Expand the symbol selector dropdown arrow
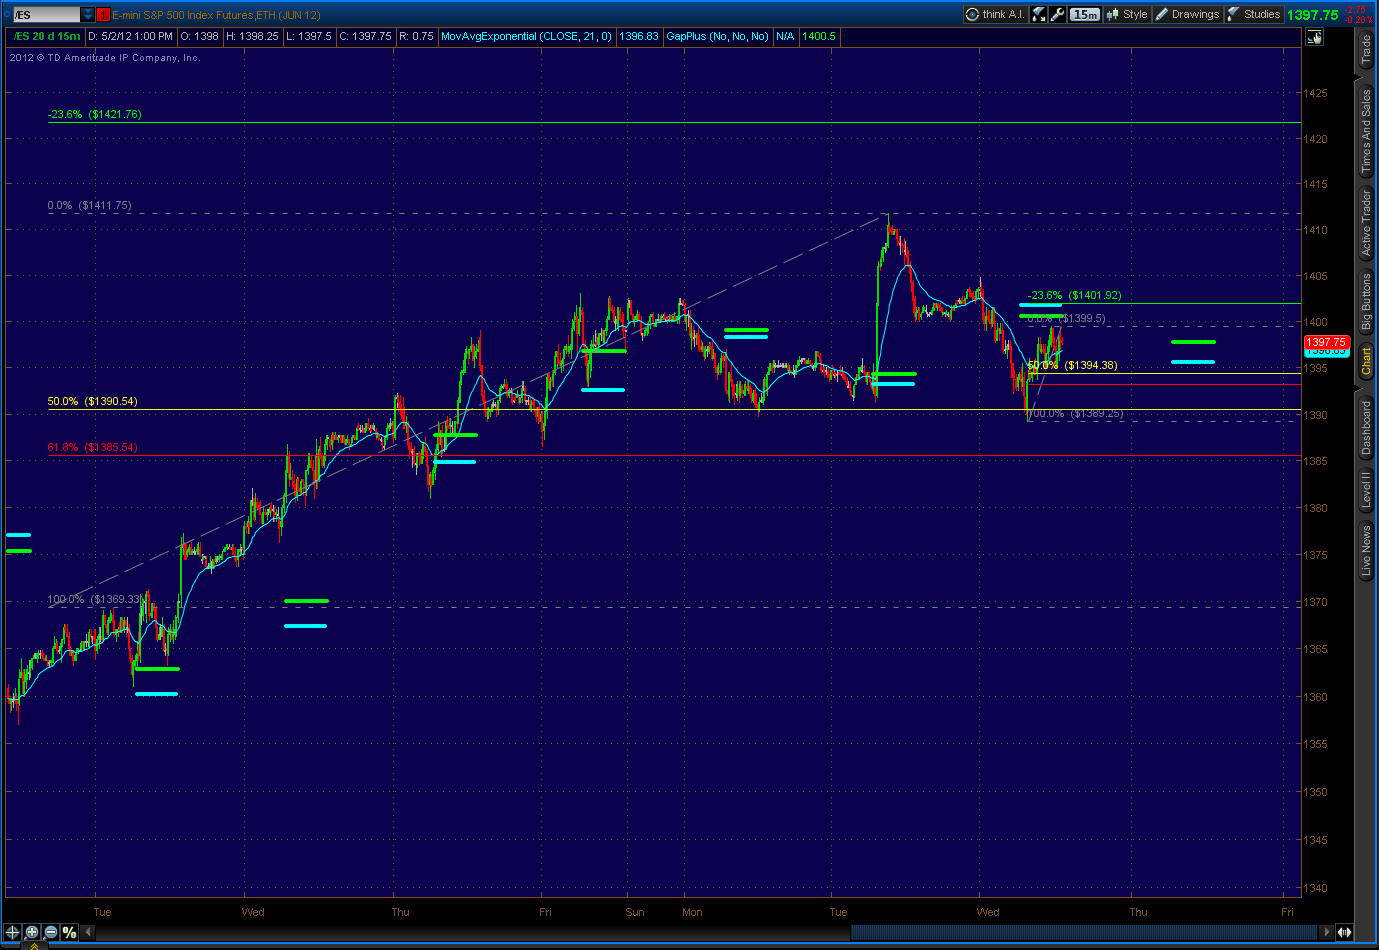This screenshot has height=950, width=1379. pyautogui.click(x=88, y=15)
